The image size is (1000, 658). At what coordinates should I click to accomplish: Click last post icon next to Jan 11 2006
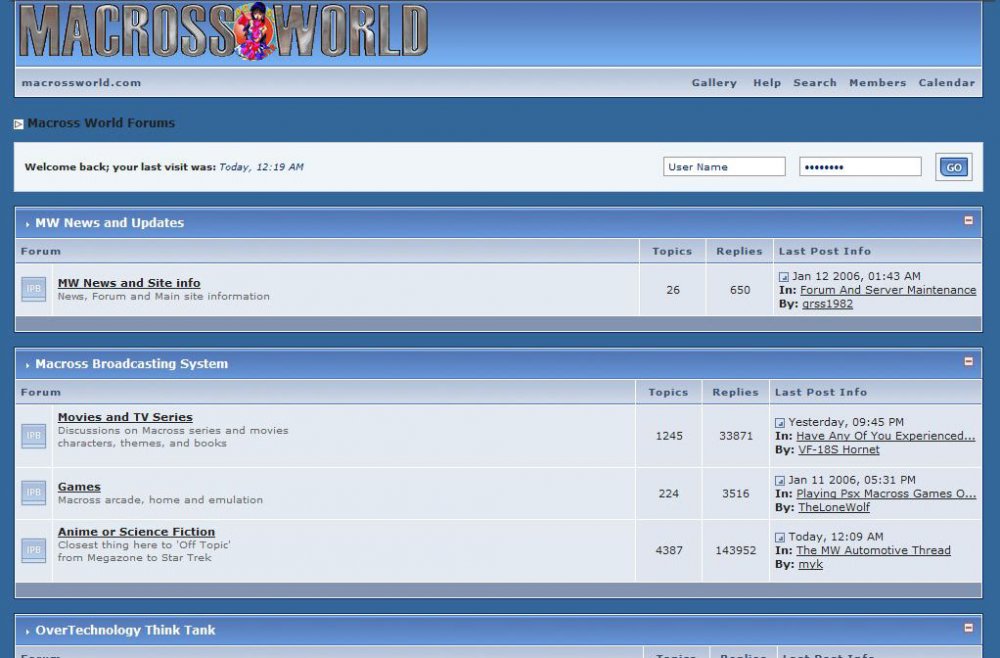[780, 480]
